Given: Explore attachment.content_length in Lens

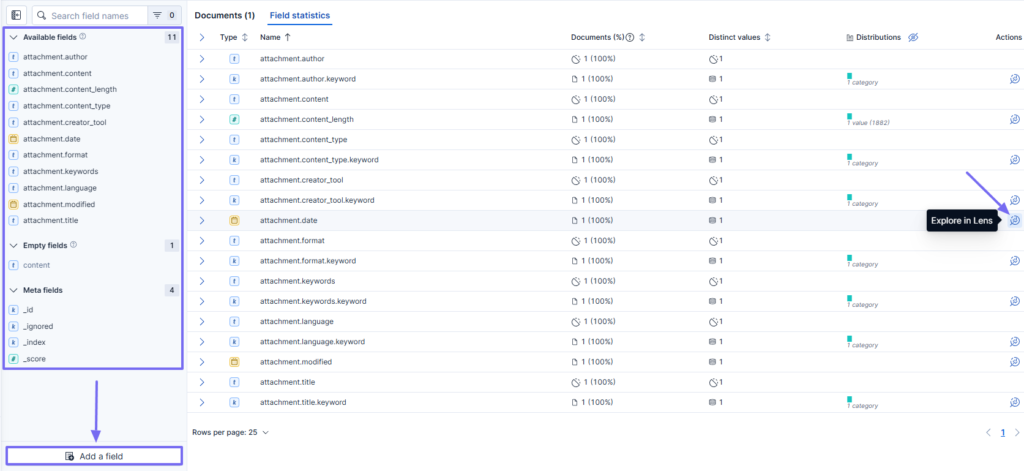Looking at the screenshot, I should click(x=1014, y=120).
